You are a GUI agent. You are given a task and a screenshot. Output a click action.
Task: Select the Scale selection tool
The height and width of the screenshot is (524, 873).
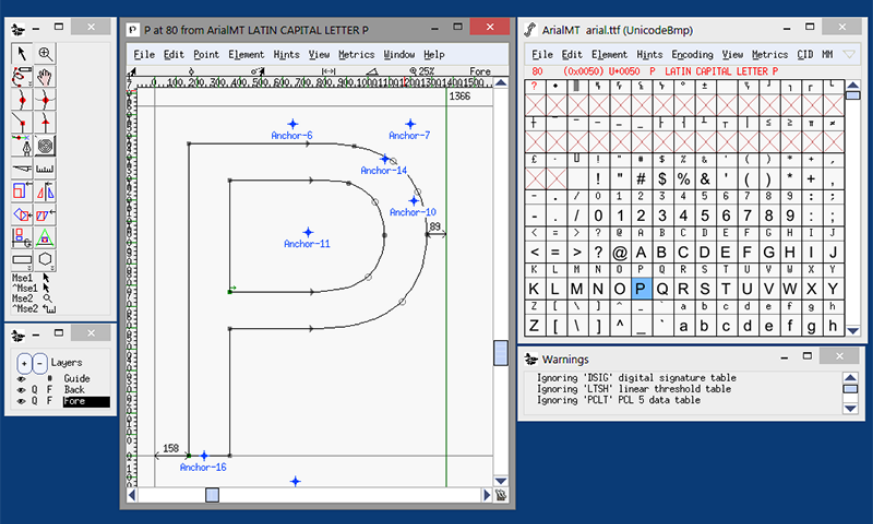click(x=22, y=192)
